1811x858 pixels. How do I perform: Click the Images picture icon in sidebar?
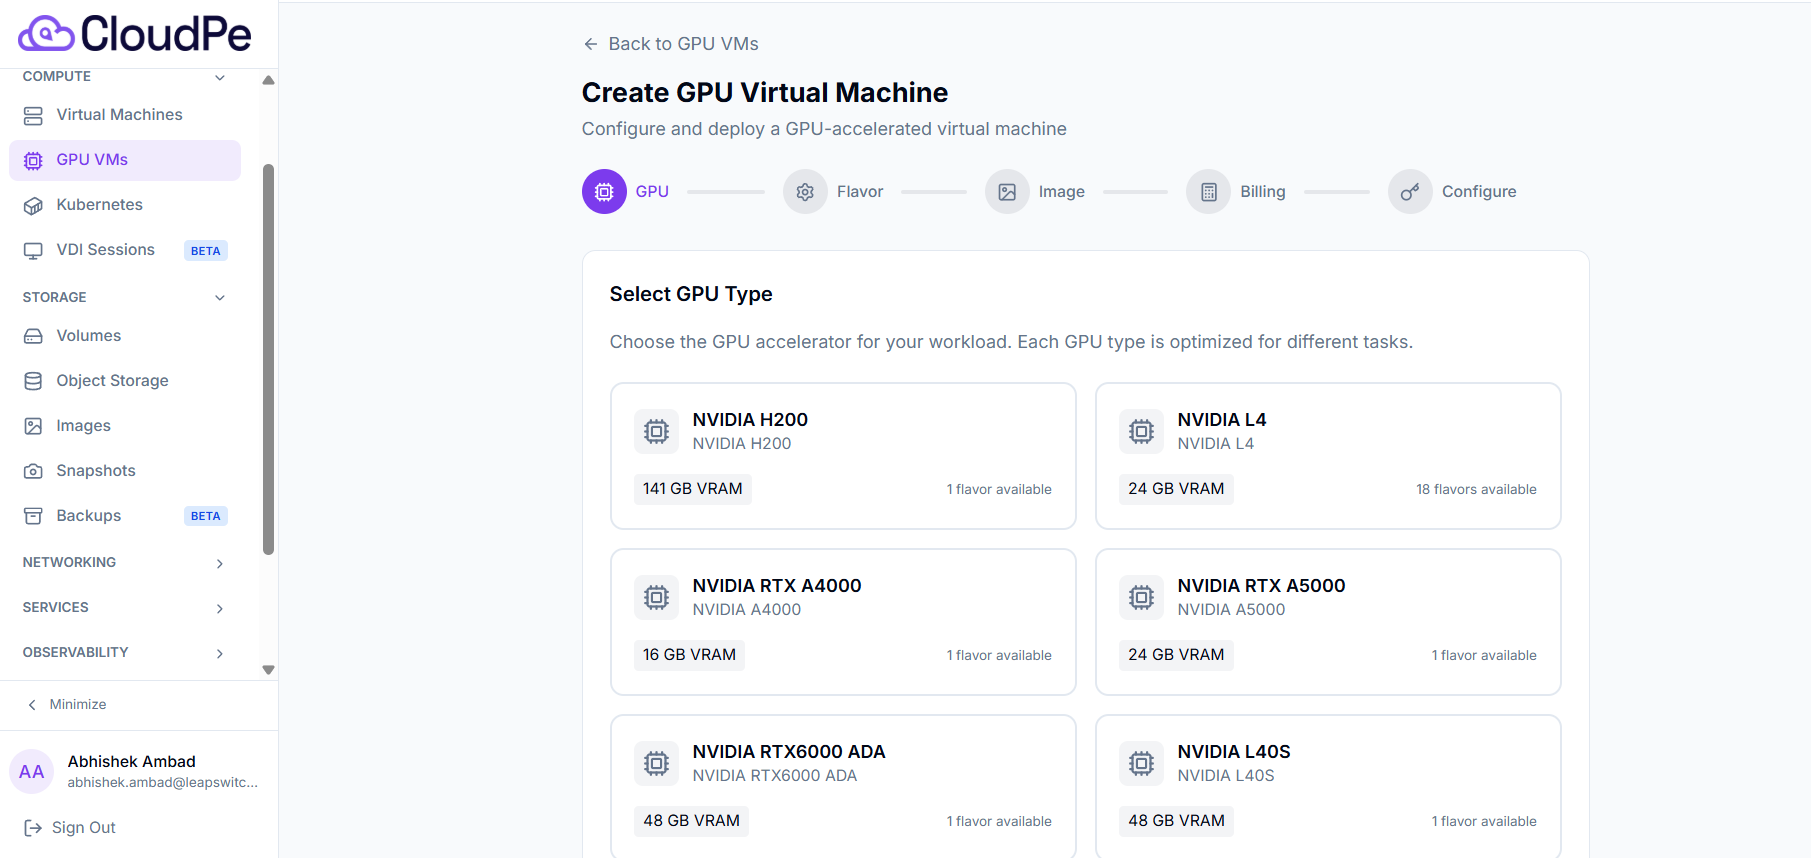(x=33, y=426)
